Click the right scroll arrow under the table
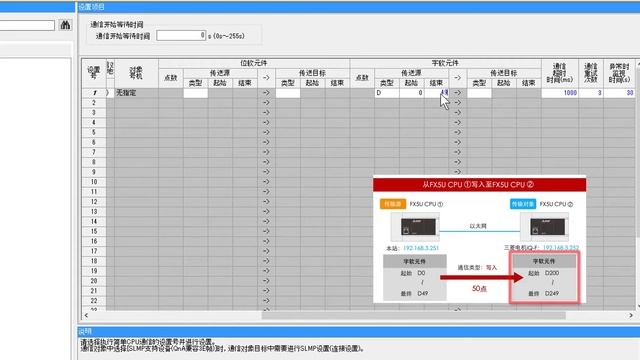The width and height of the screenshot is (640, 360). click(x=631, y=316)
